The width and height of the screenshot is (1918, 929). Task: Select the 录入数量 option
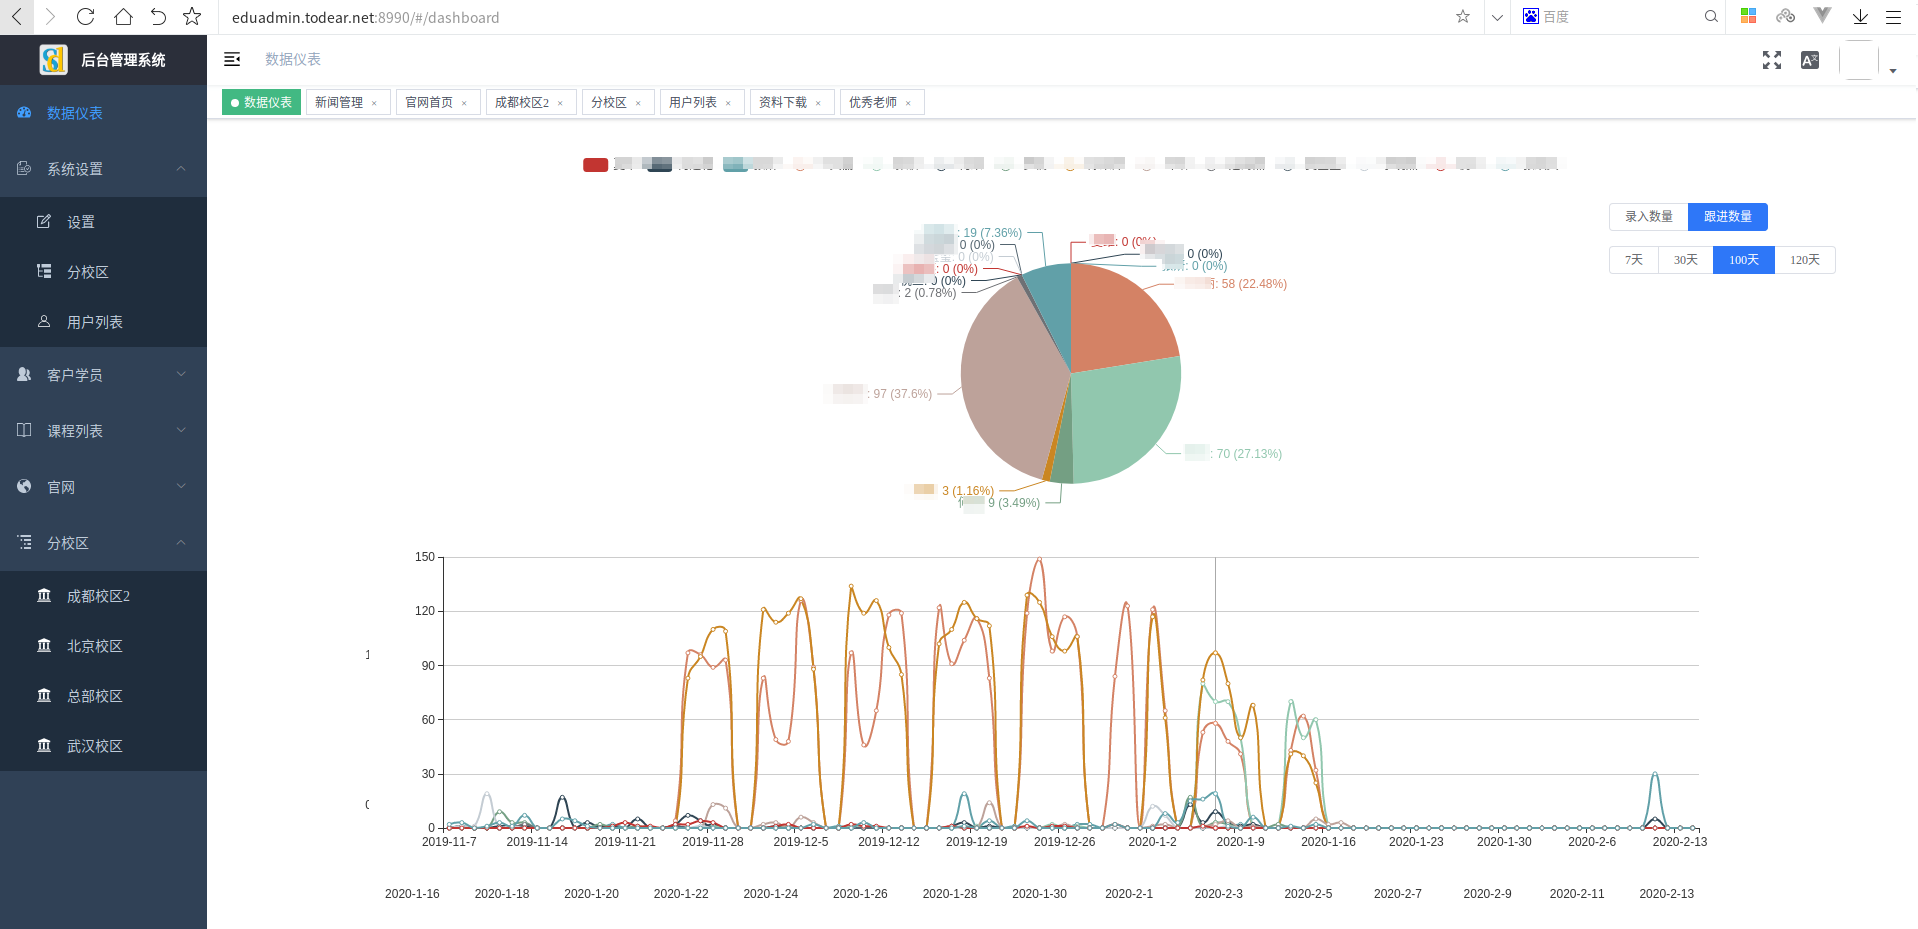click(1648, 217)
